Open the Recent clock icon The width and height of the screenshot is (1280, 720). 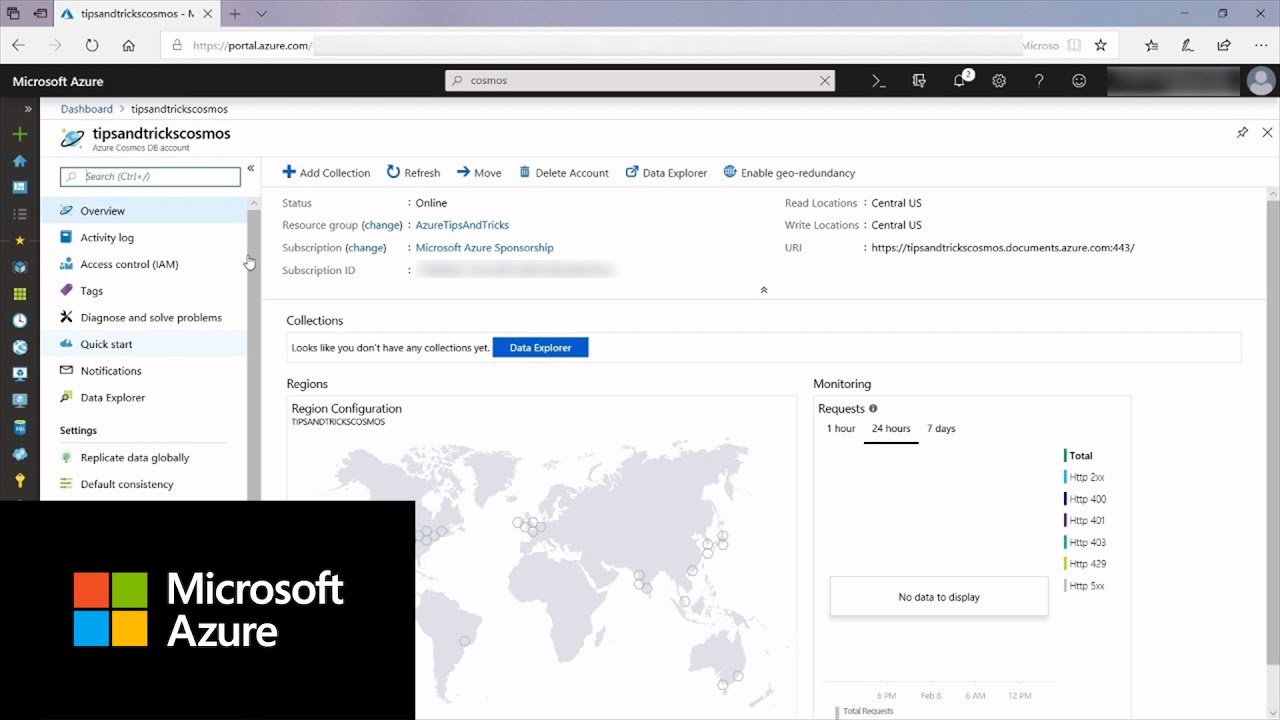coord(19,321)
